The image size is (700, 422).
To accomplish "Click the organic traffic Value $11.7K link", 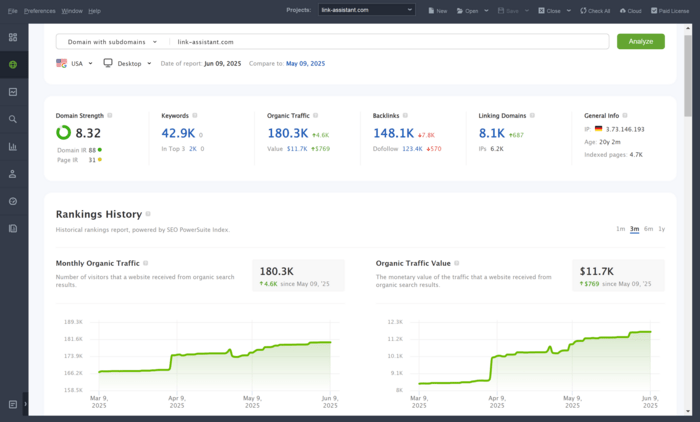I will pyautogui.click(x=297, y=149).
